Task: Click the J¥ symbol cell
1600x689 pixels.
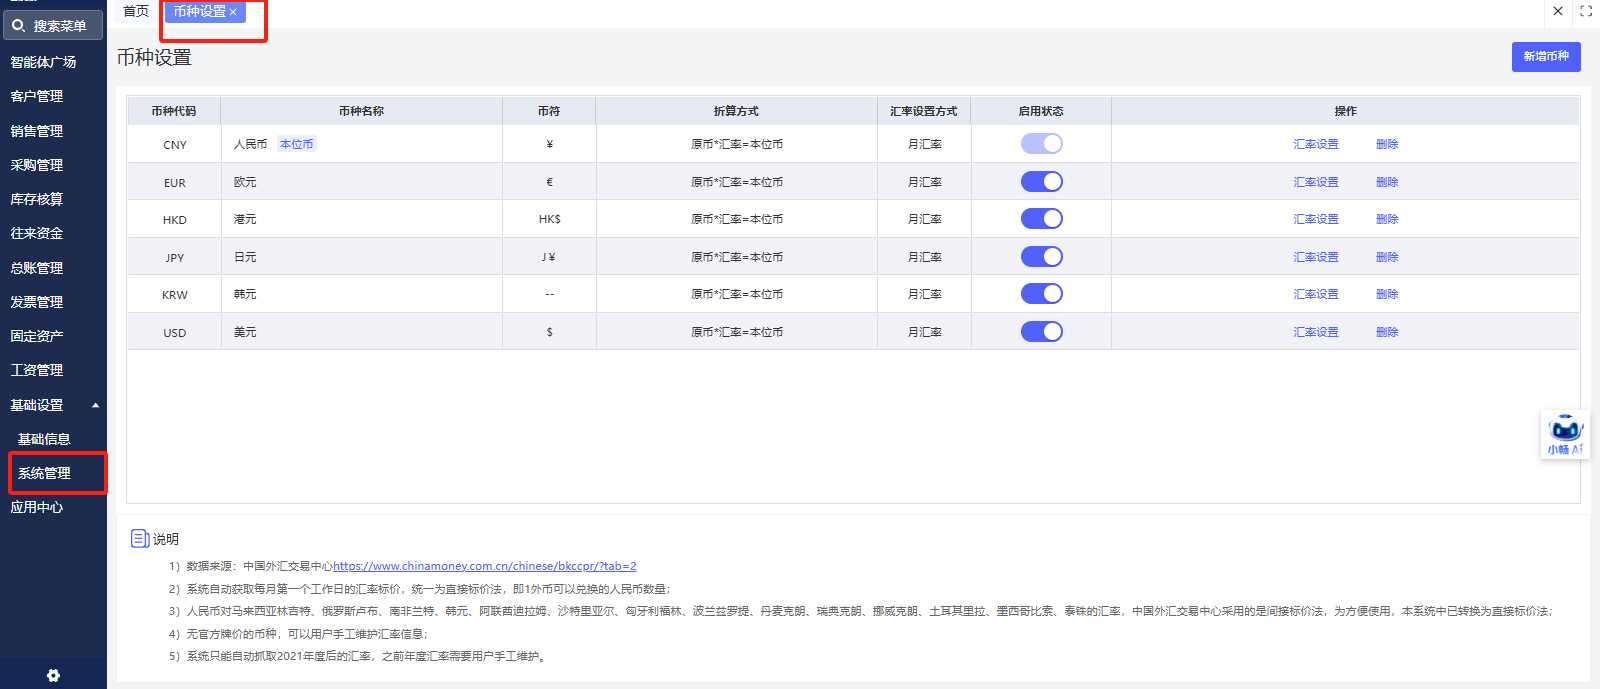Action: pyautogui.click(x=549, y=257)
